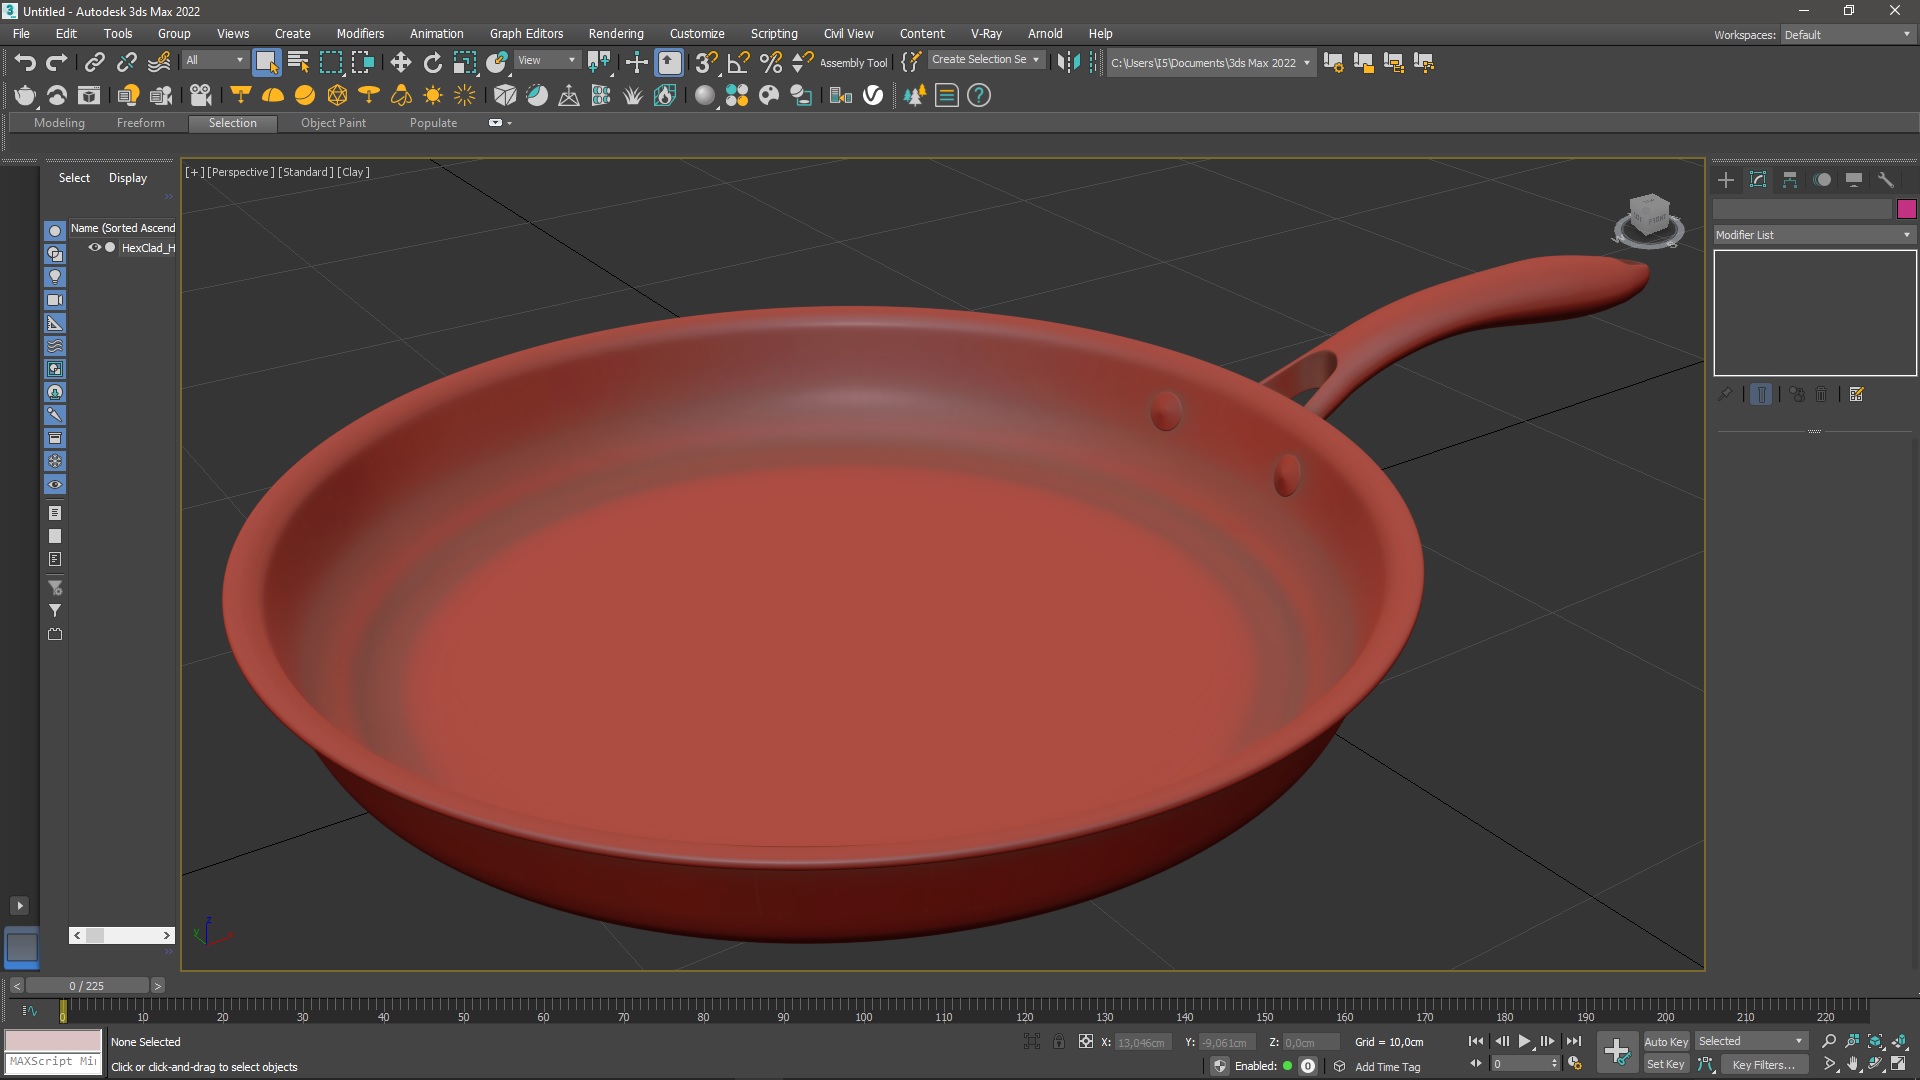1920x1080 pixels.
Task: Toggle the 3D Snaps button
Action: coord(706,63)
